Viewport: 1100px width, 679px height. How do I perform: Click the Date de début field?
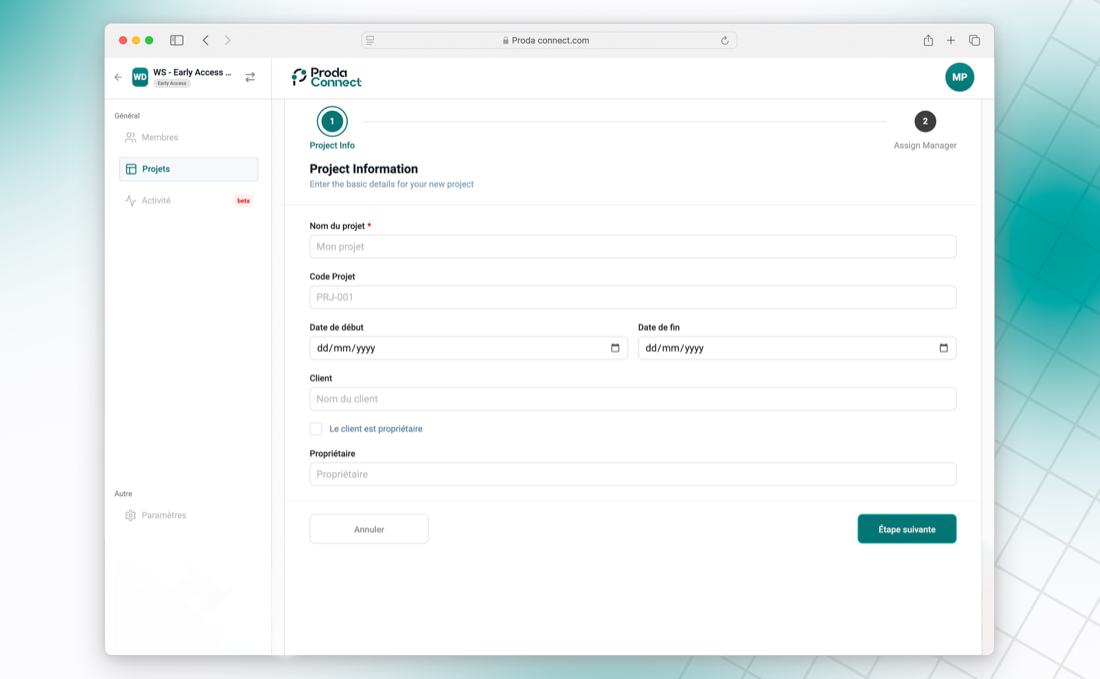[469, 348]
